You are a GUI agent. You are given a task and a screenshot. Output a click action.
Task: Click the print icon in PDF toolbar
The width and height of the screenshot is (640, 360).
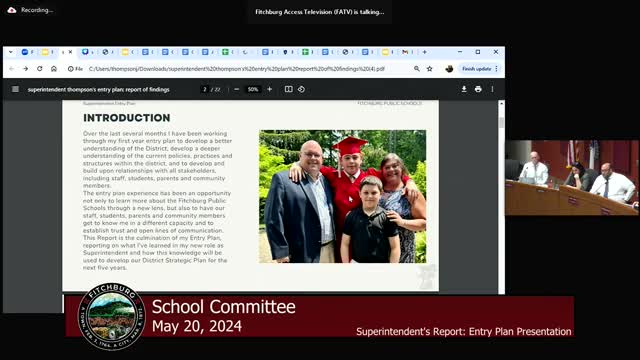(478, 89)
